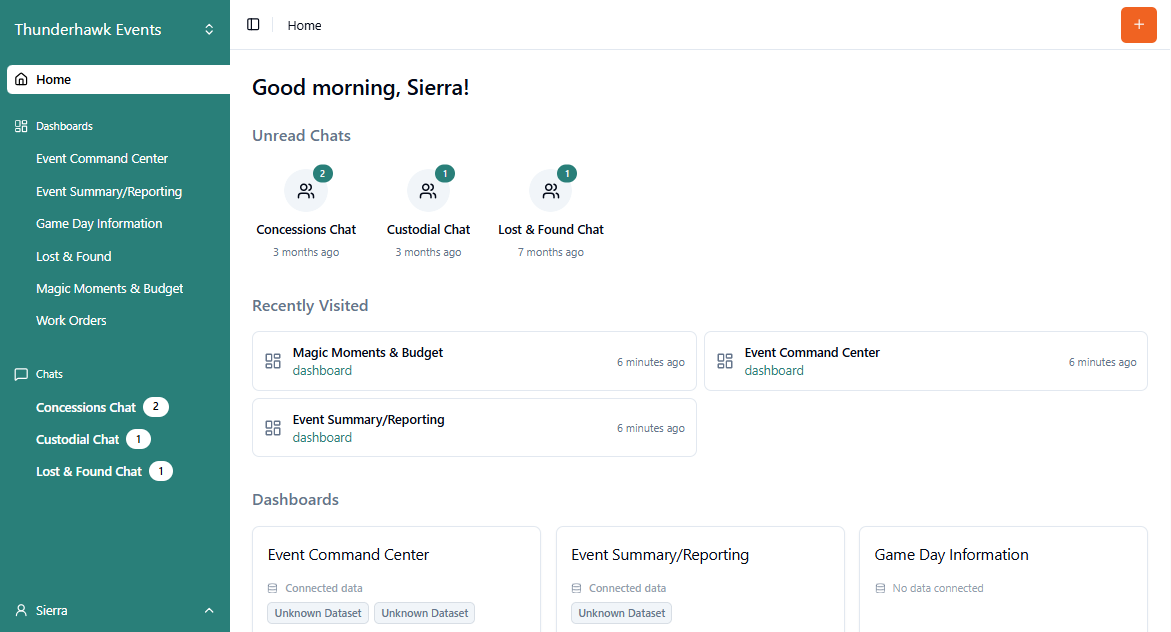
Task: Open recently visited Event Summary/Reporting card
Action: pyautogui.click(x=474, y=428)
